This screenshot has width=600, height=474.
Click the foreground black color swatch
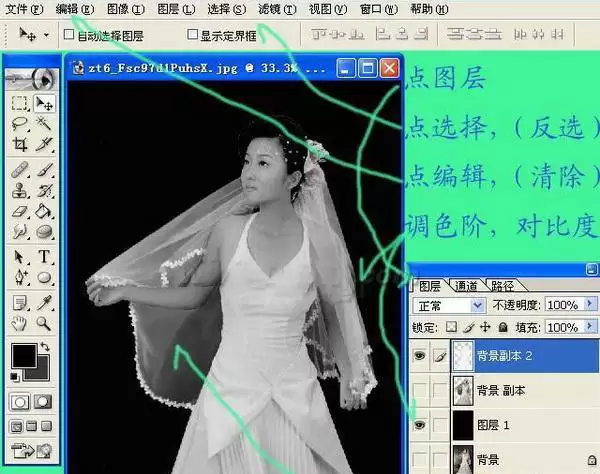pyautogui.click(x=24, y=356)
